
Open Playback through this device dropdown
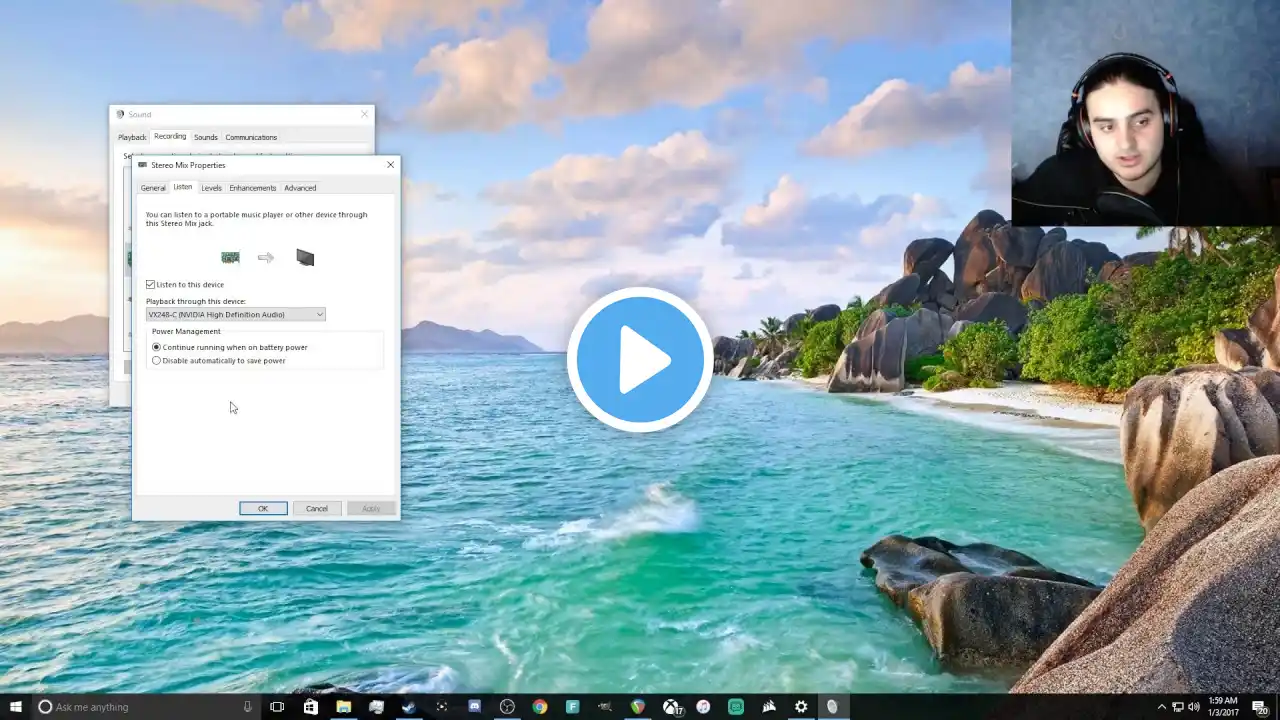236,314
